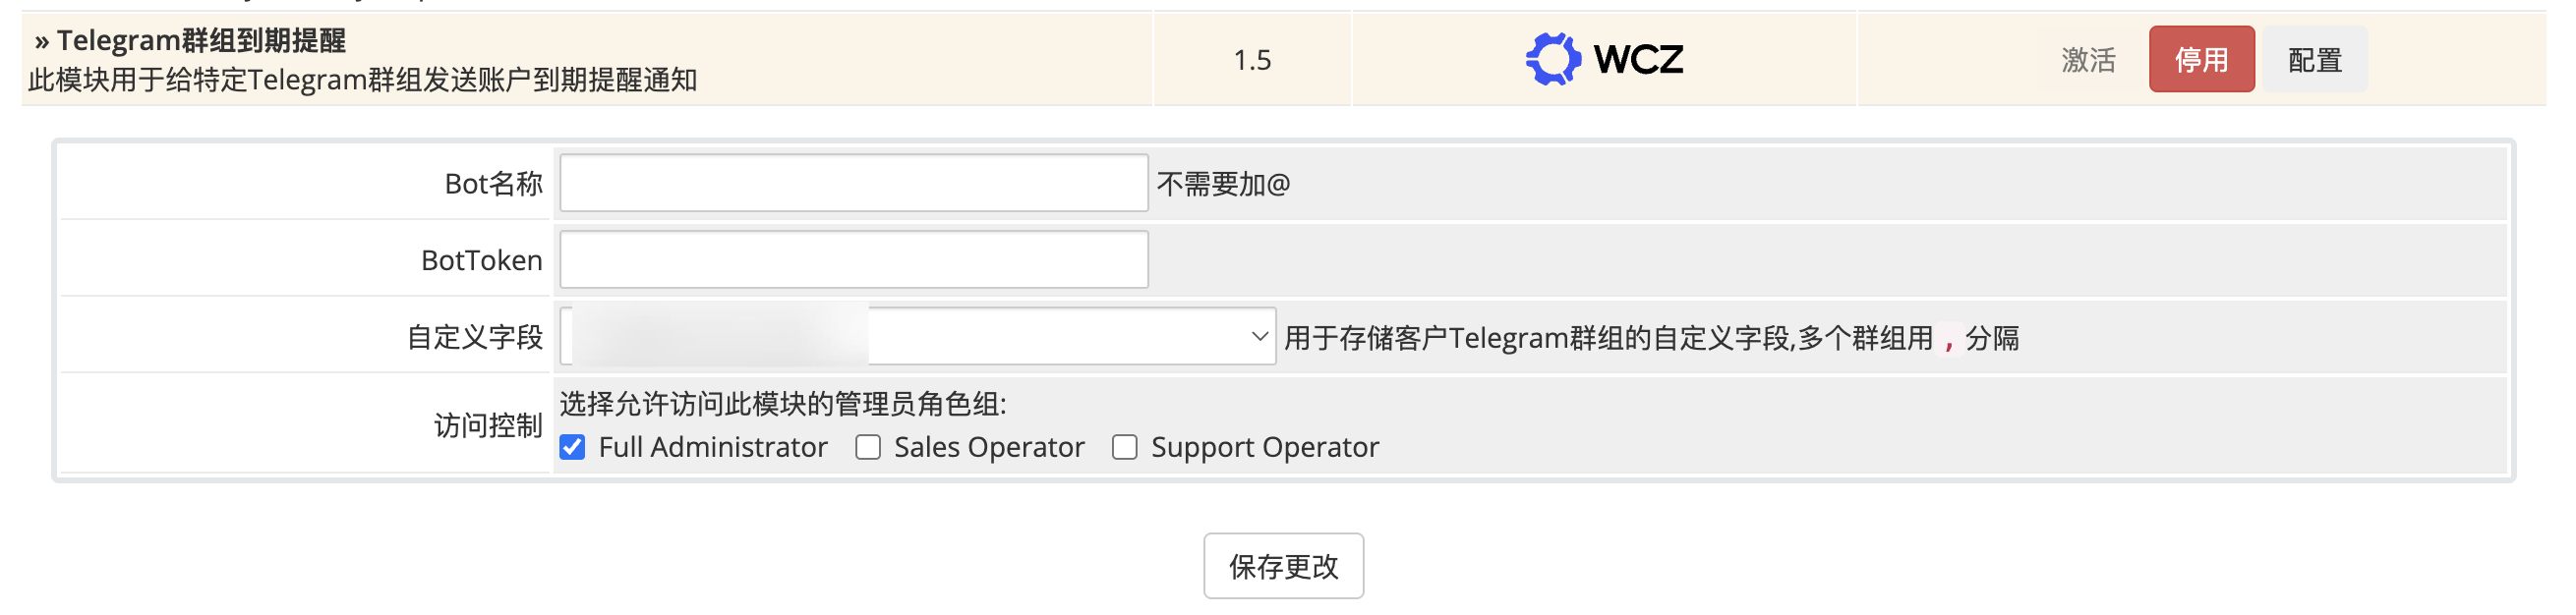Tick the Support Operator checkbox
Viewport: 2576px width, 615px height.
coord(1125,447)
